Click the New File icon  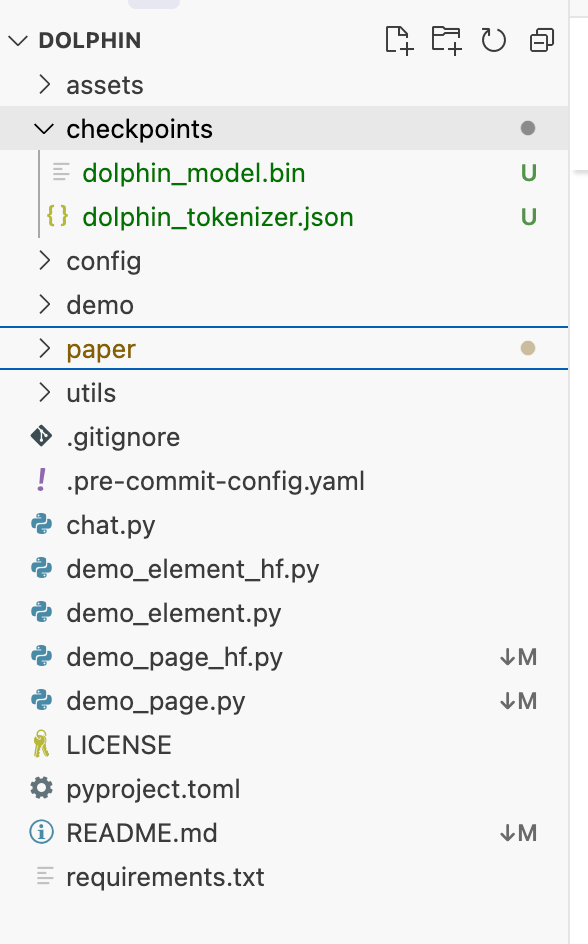point(399,41)
